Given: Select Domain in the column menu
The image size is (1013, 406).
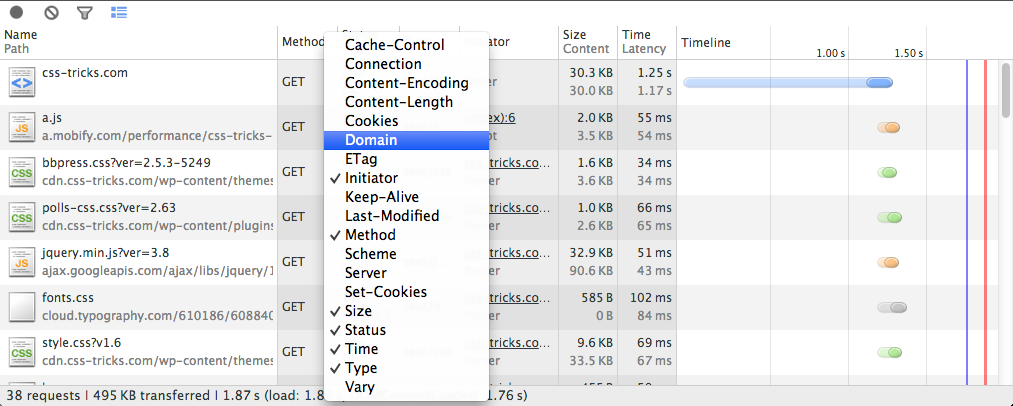Looking at the screenshot, I should (x=371, y=140).
